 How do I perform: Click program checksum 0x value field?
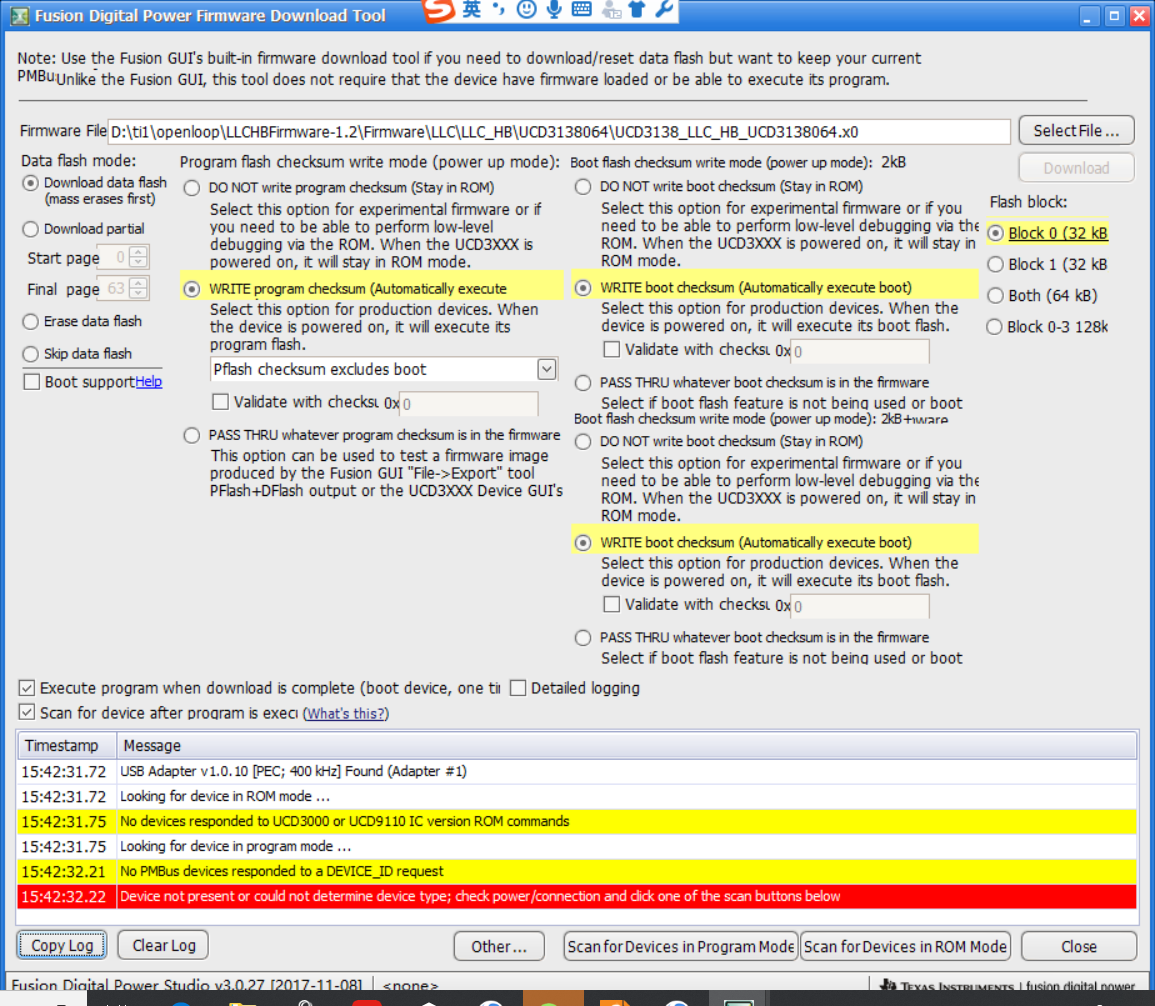pos(468,404)
